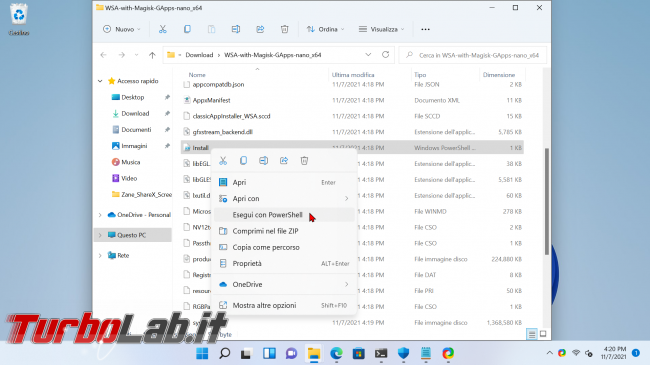Open Desktop in Quick access sidebar
650x365 pixels.
[x=133, y=97]
